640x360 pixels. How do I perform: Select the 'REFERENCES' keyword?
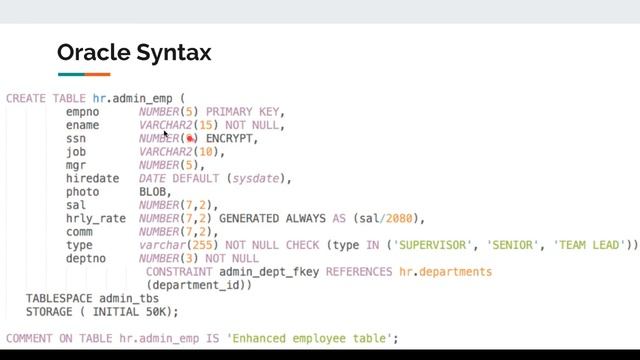click(x=359, y=272)
